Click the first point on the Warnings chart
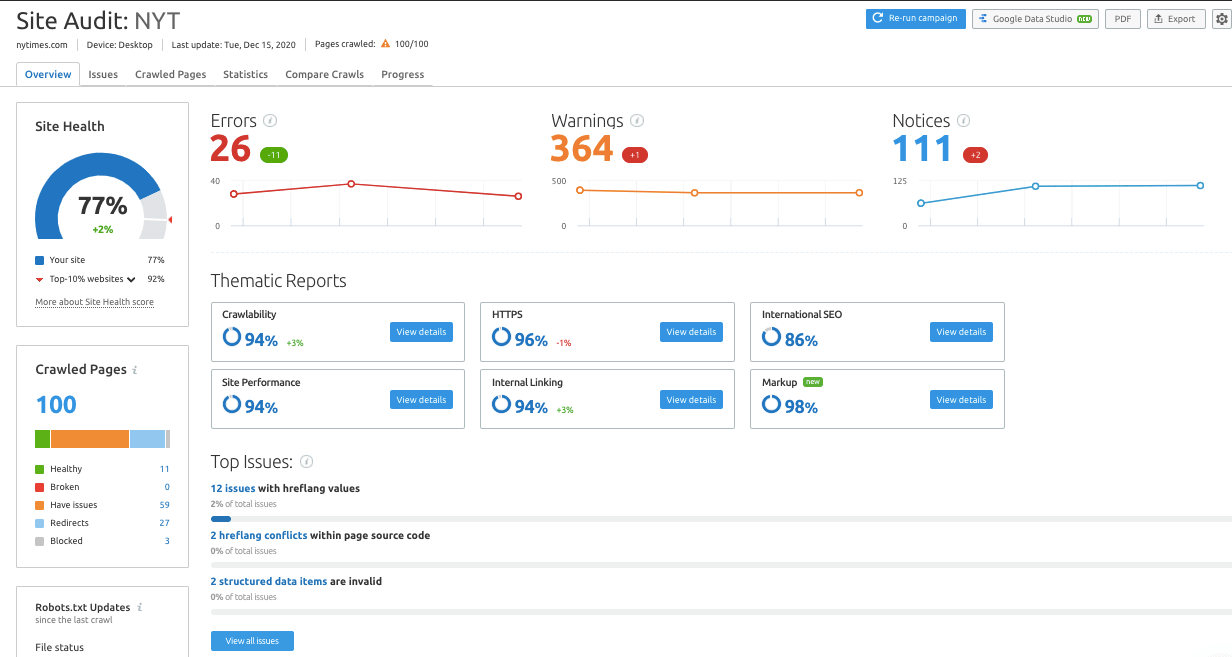The image size is (1232, 657). click(x=580, y=190)
